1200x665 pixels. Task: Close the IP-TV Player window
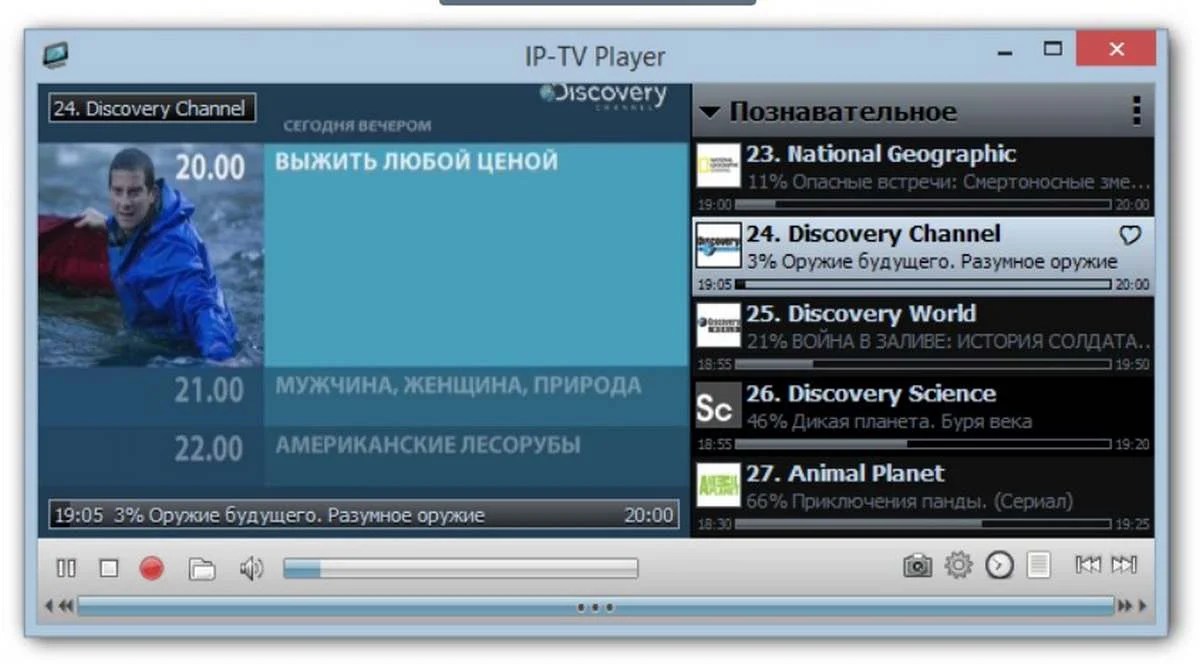[x=1116, y=49]
